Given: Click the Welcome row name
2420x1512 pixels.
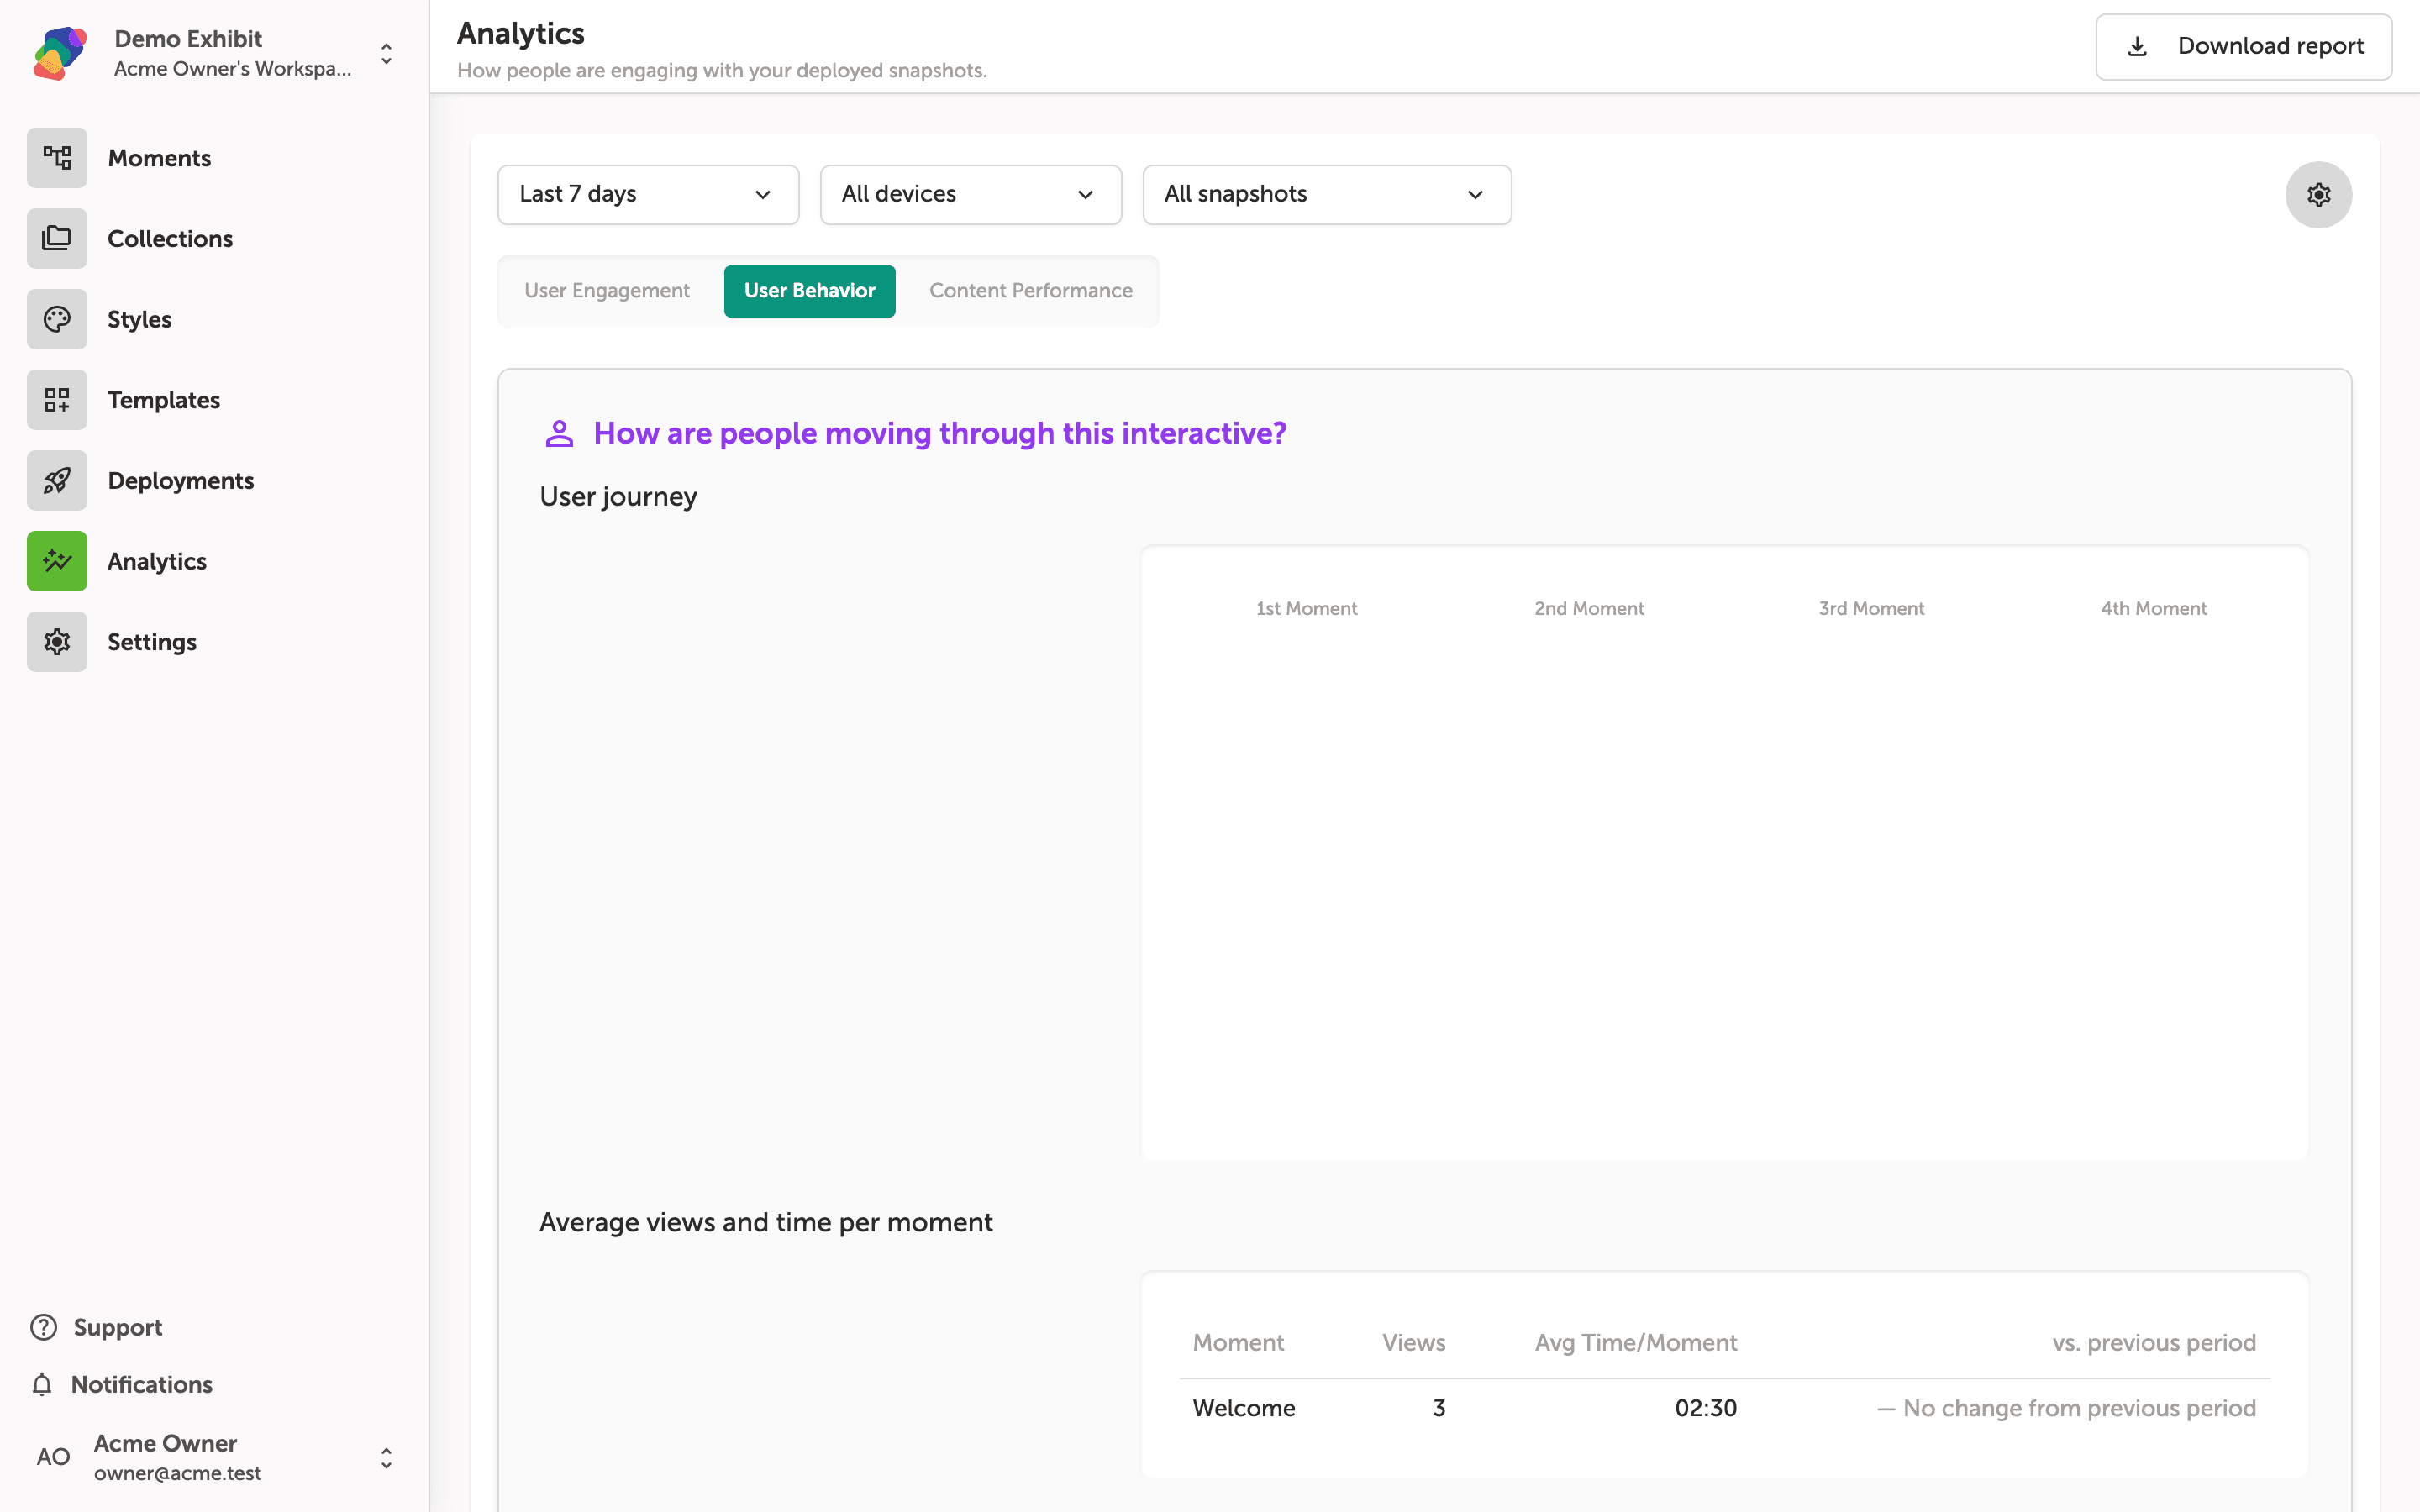Looking at the screenshot, I should [x=1243, y=1408].
